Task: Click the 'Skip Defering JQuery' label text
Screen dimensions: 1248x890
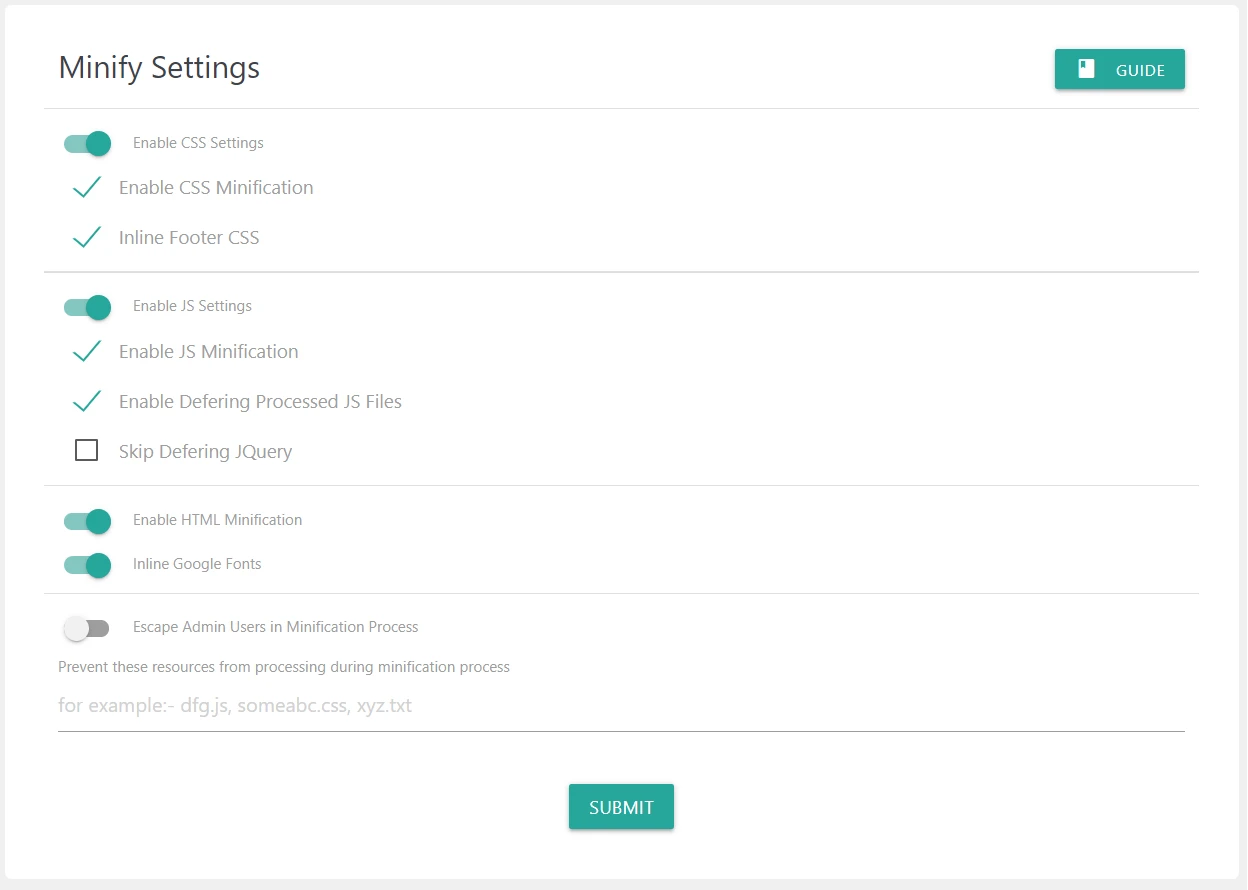Action: tap(205, 452)
